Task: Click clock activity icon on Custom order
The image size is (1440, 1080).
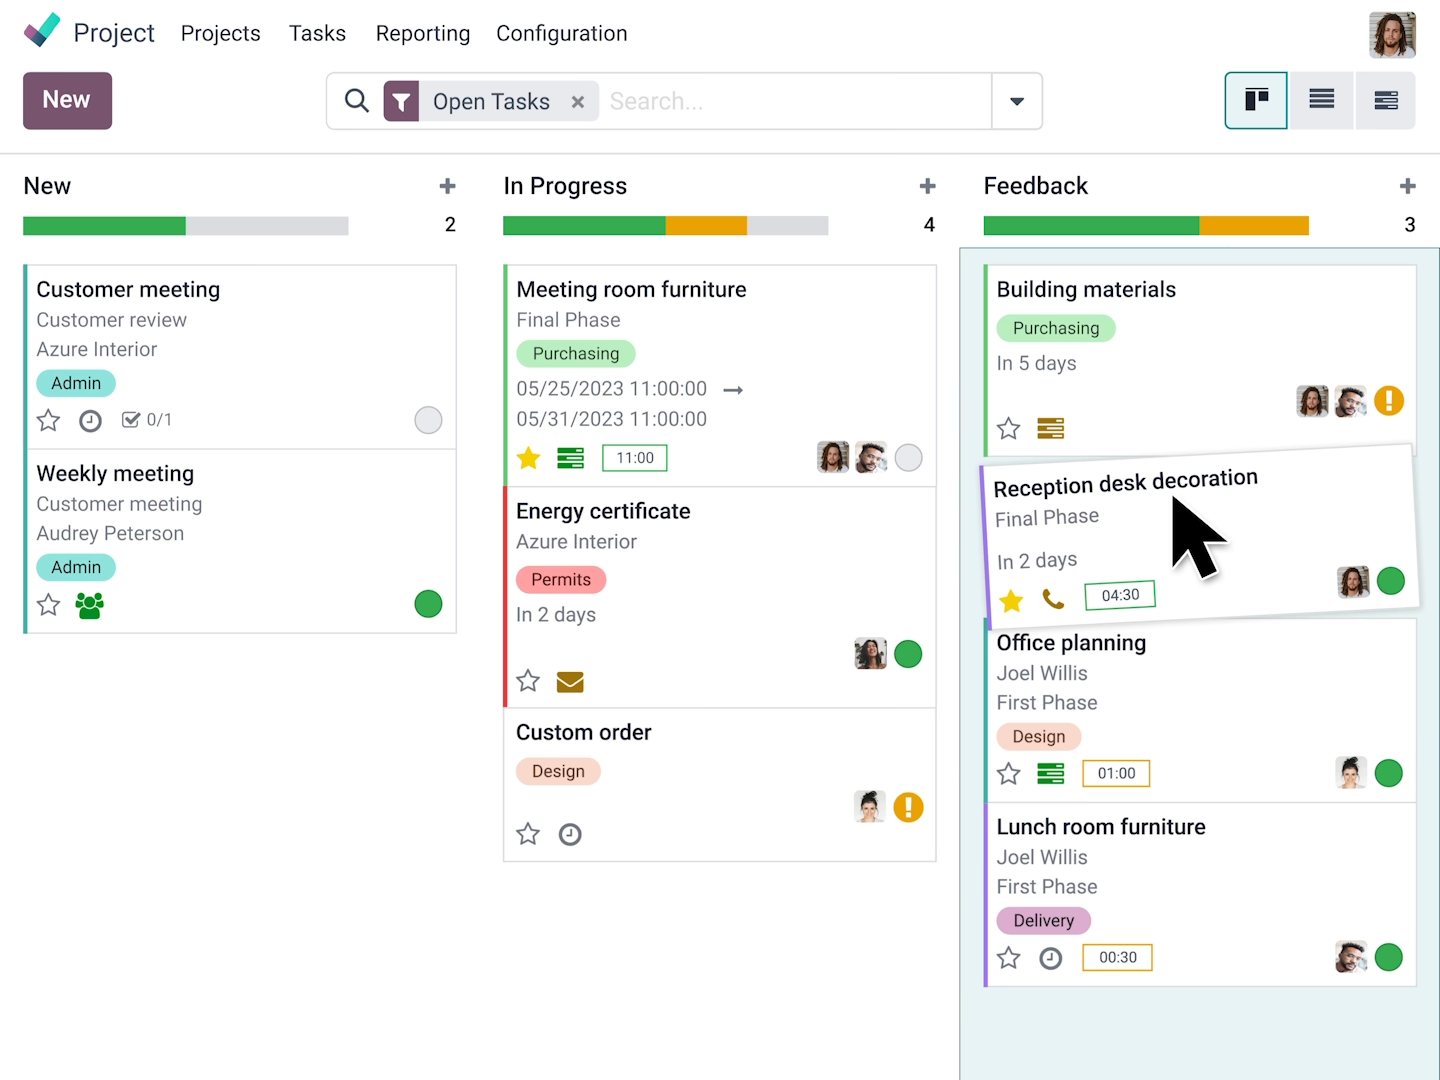Action: point(570,834)
